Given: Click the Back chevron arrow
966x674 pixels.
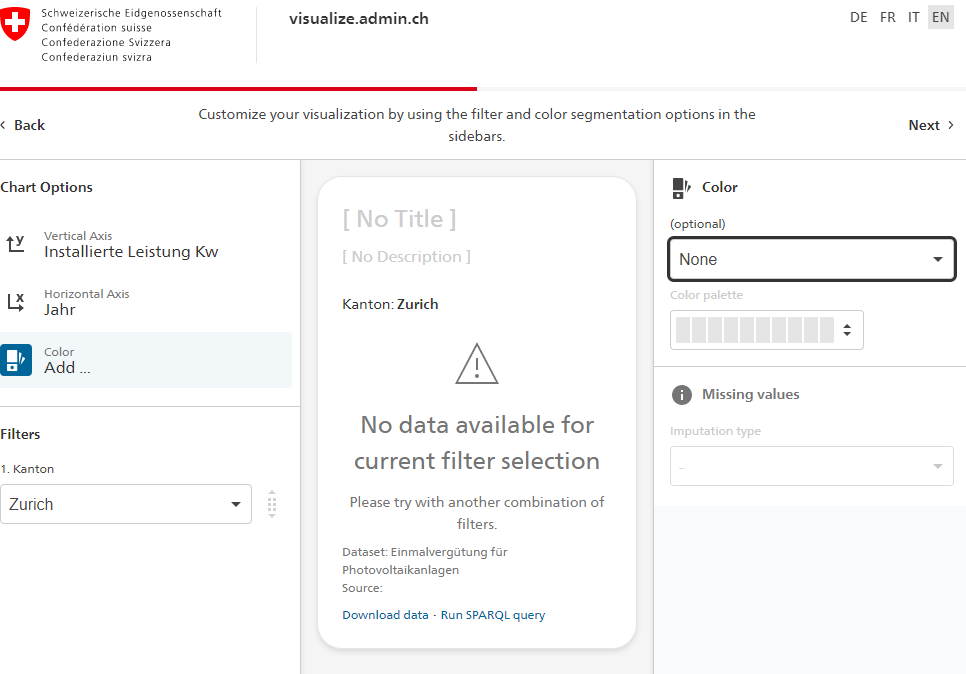Looking at the screenshot, I should coord(4,125).
